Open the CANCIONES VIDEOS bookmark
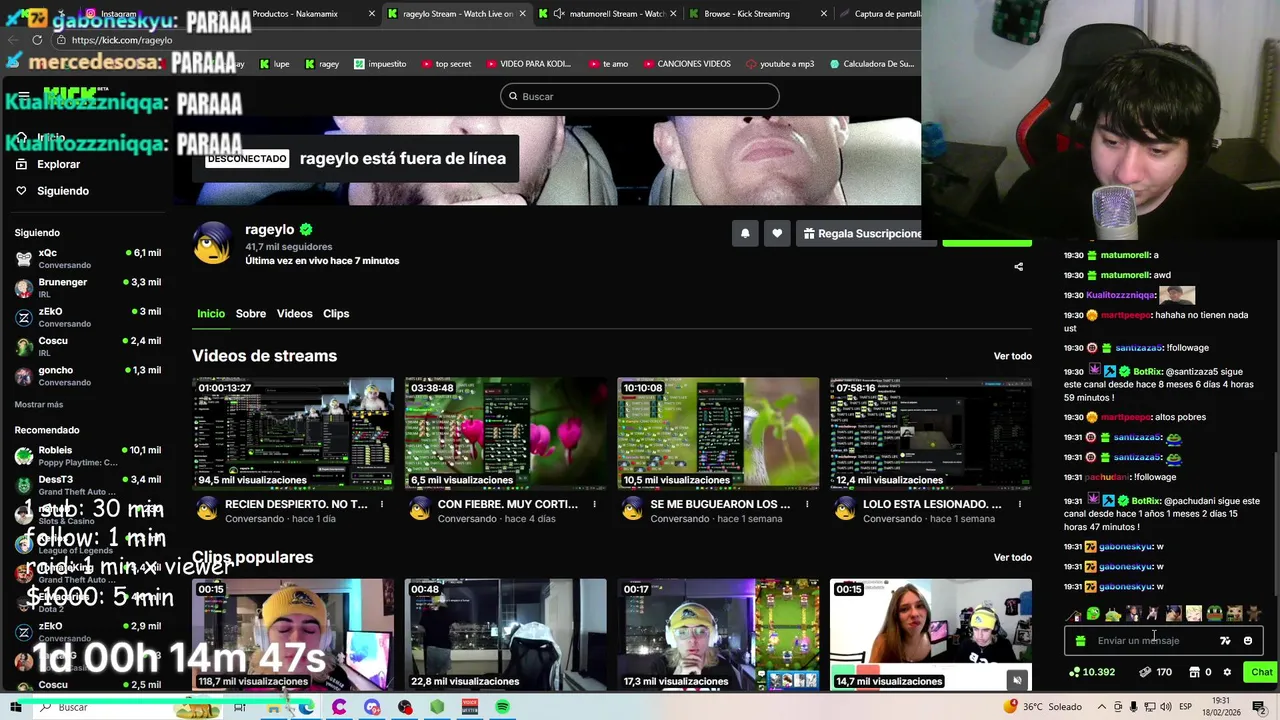Screen dimensions: 1280x720 tap(687, 64)
